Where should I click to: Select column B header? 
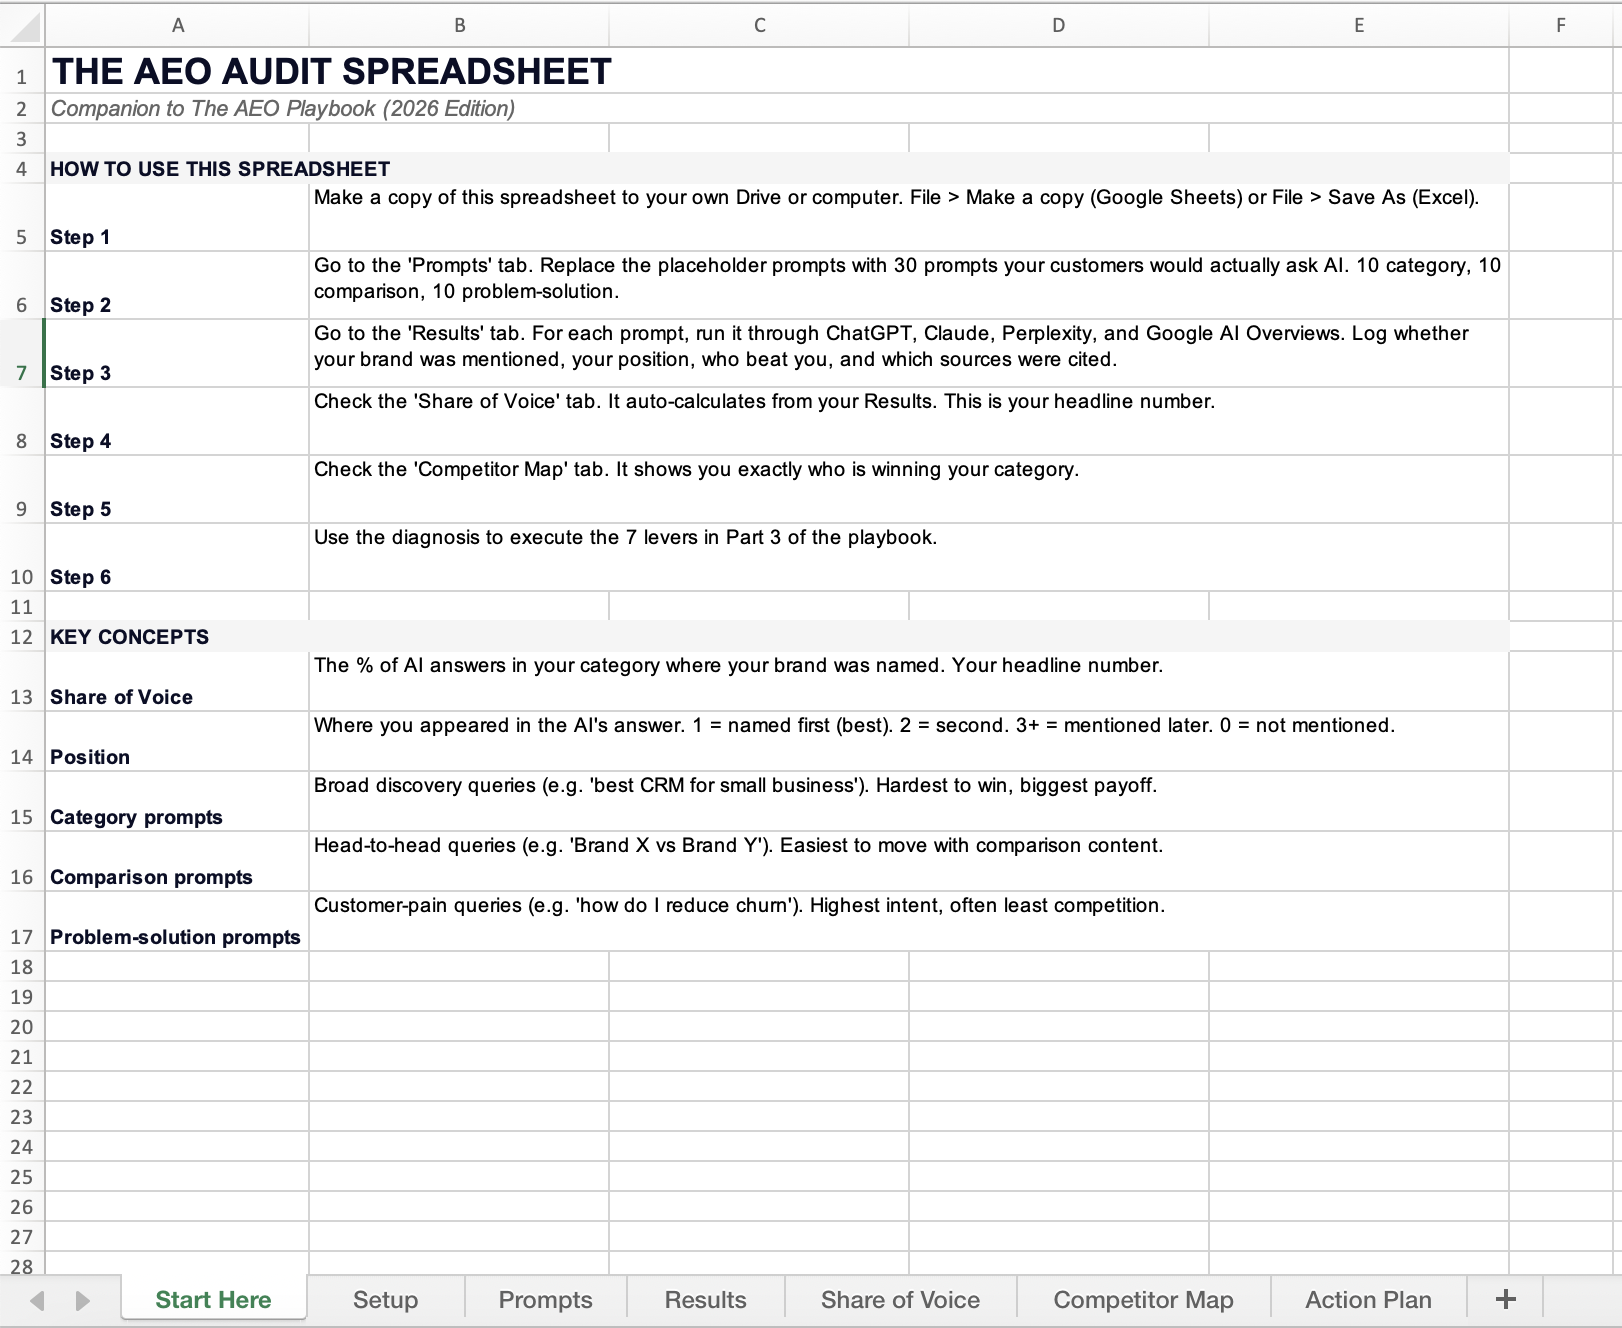459,25
